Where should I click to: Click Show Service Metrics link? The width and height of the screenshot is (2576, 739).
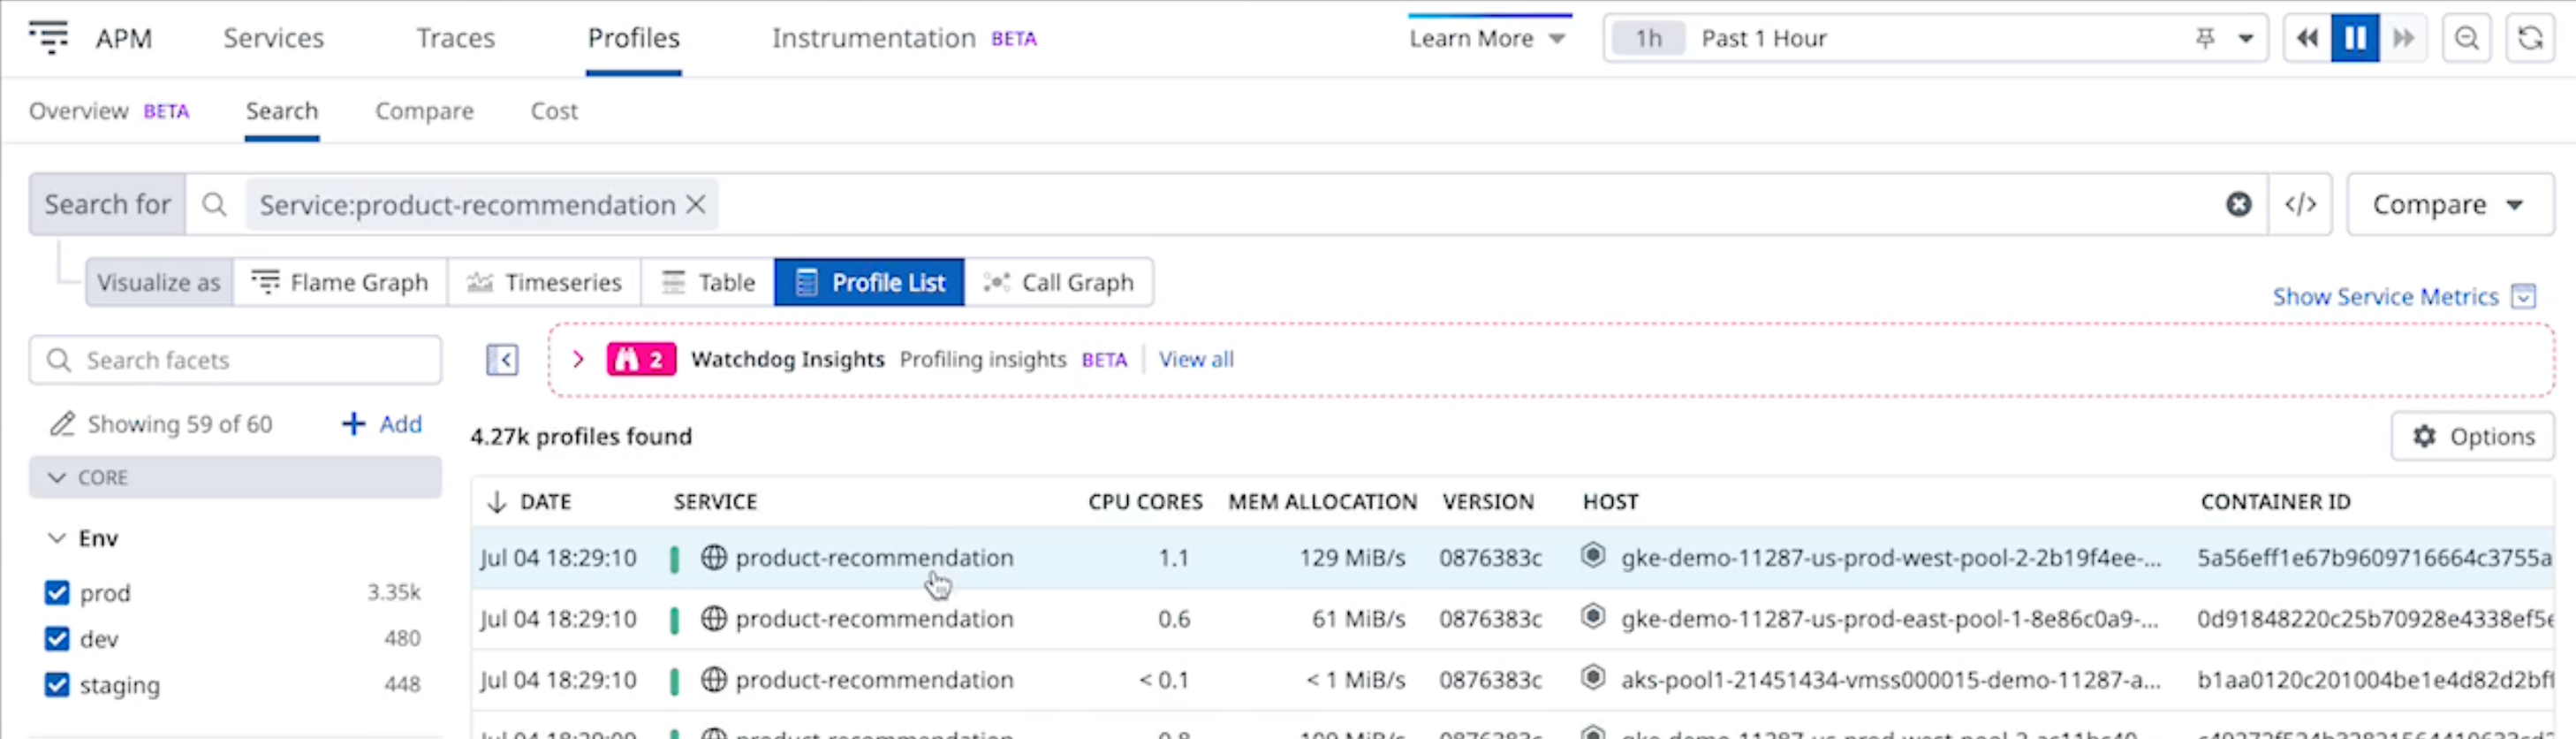click(x=2385, y=296)
